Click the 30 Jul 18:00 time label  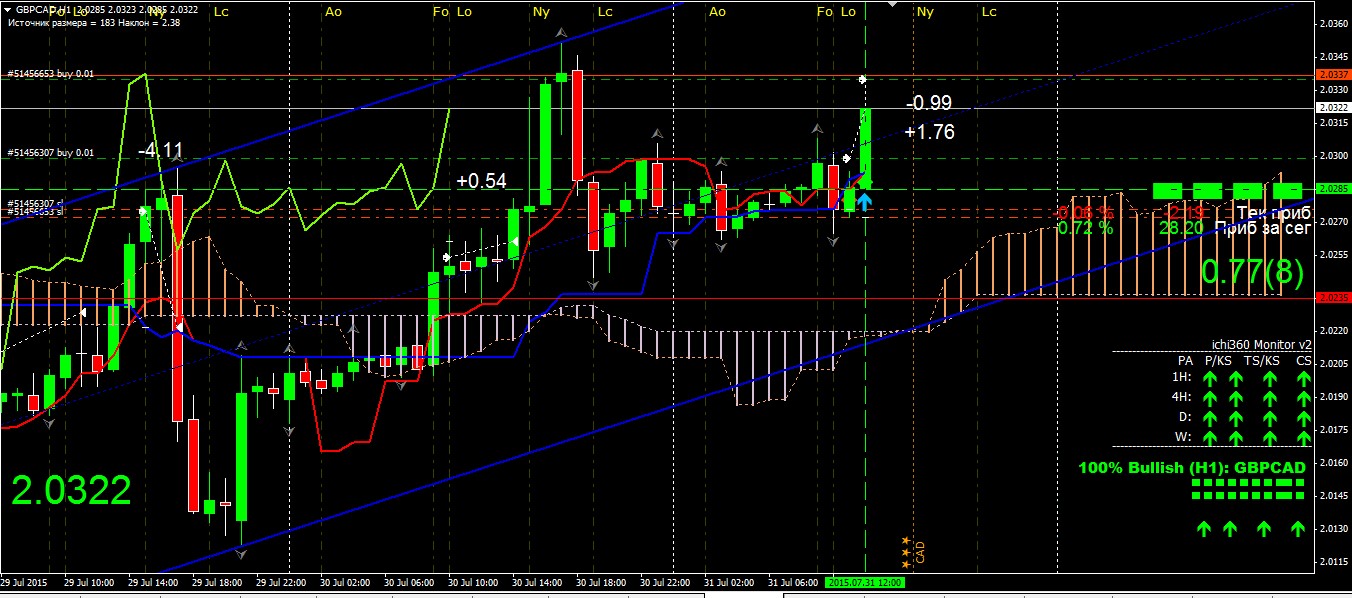coord(600,582)
